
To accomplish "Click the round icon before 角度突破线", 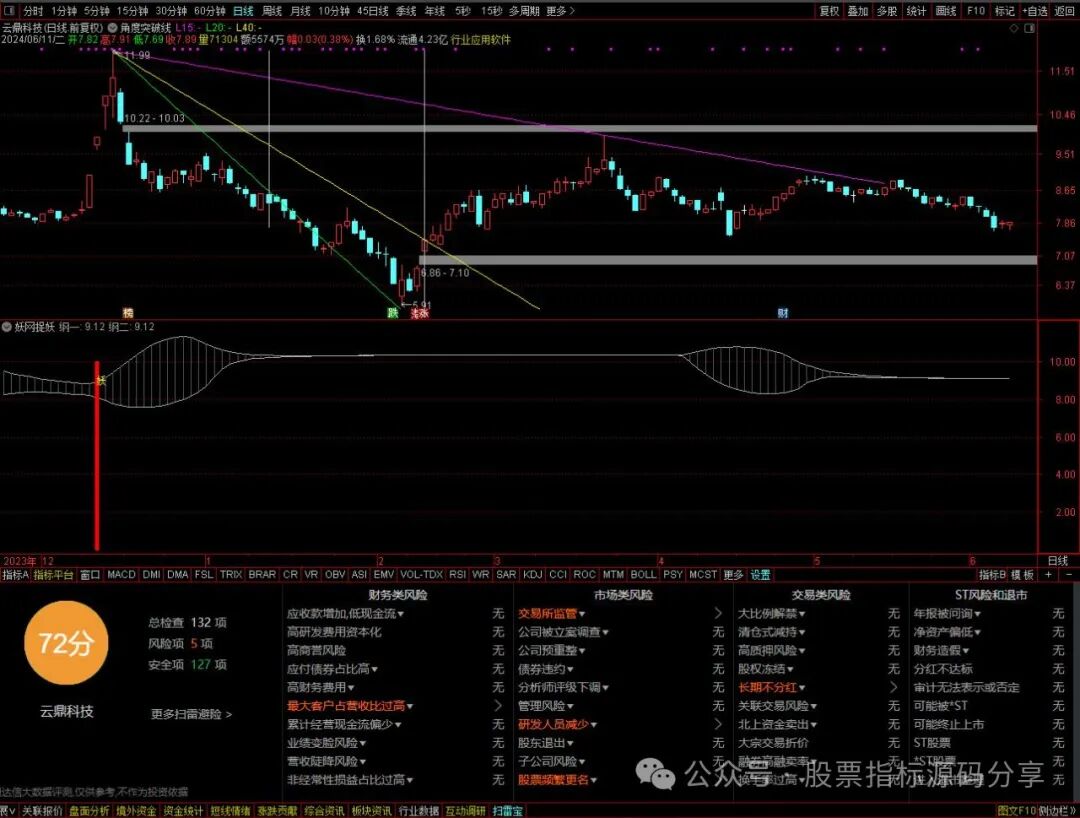I will tap(114, 28).
